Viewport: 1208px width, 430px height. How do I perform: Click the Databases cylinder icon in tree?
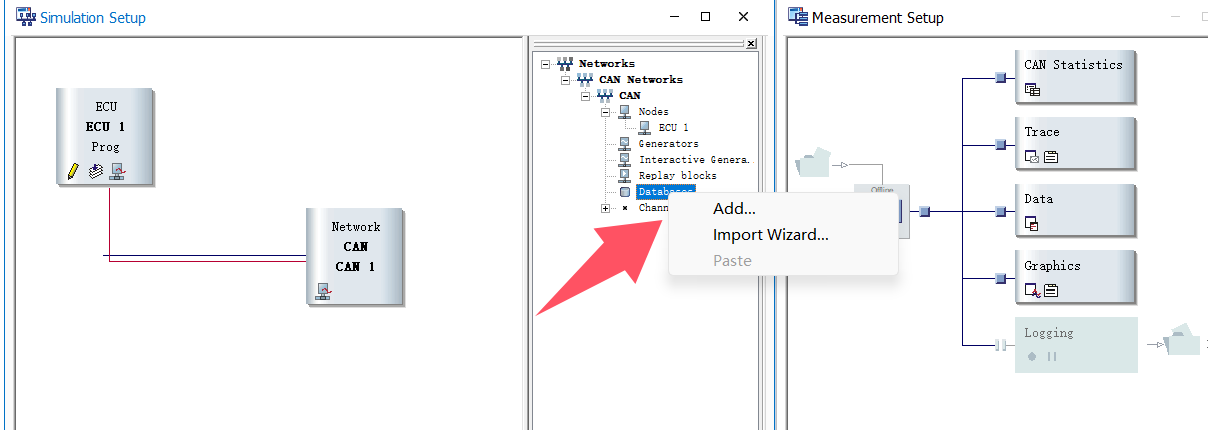coord(625,191)
